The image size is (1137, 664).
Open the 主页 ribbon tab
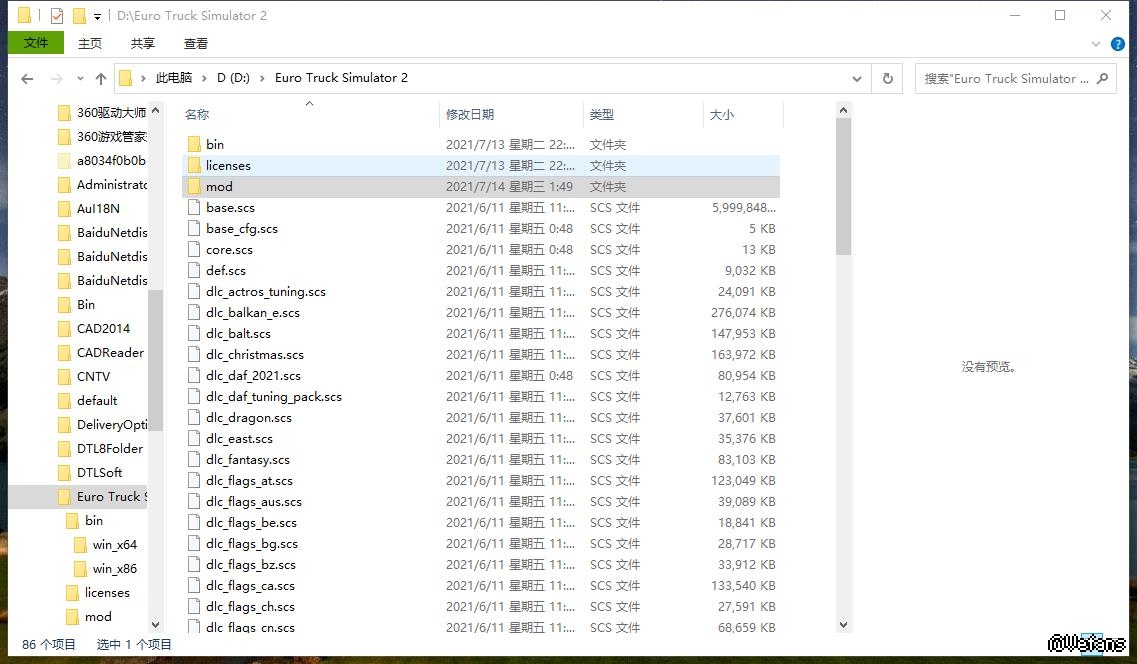[90, 43]
